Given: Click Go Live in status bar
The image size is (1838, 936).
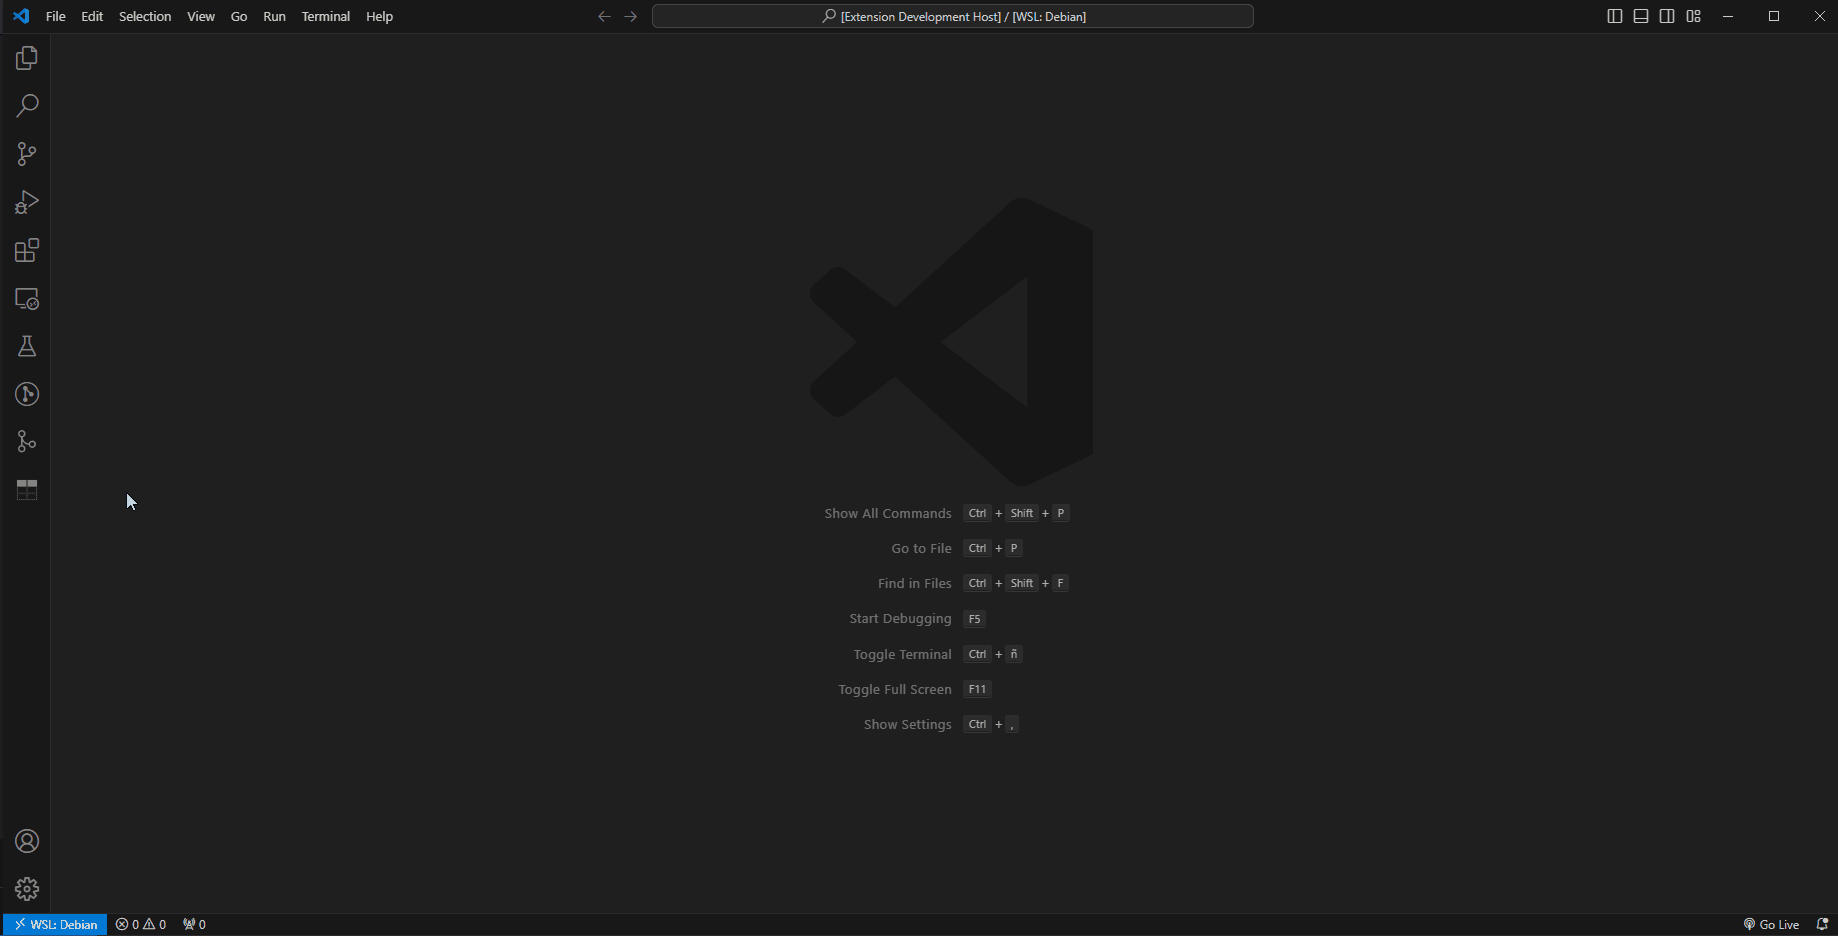Looking at the screenshot, I should pos(1771,924).
